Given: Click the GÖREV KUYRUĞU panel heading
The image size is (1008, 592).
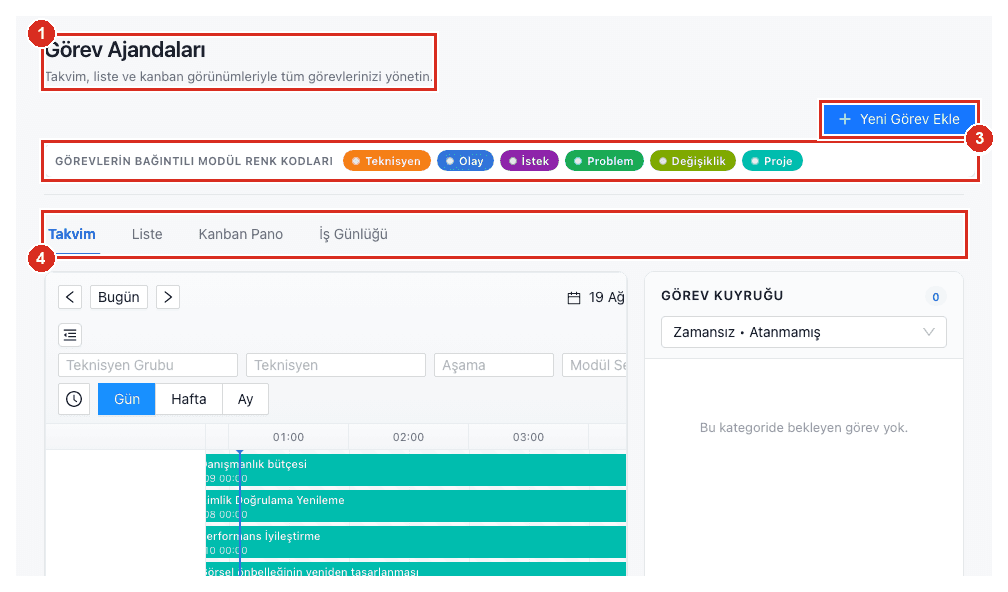Looking at the screenshot, I should click(x=722, y=296).
